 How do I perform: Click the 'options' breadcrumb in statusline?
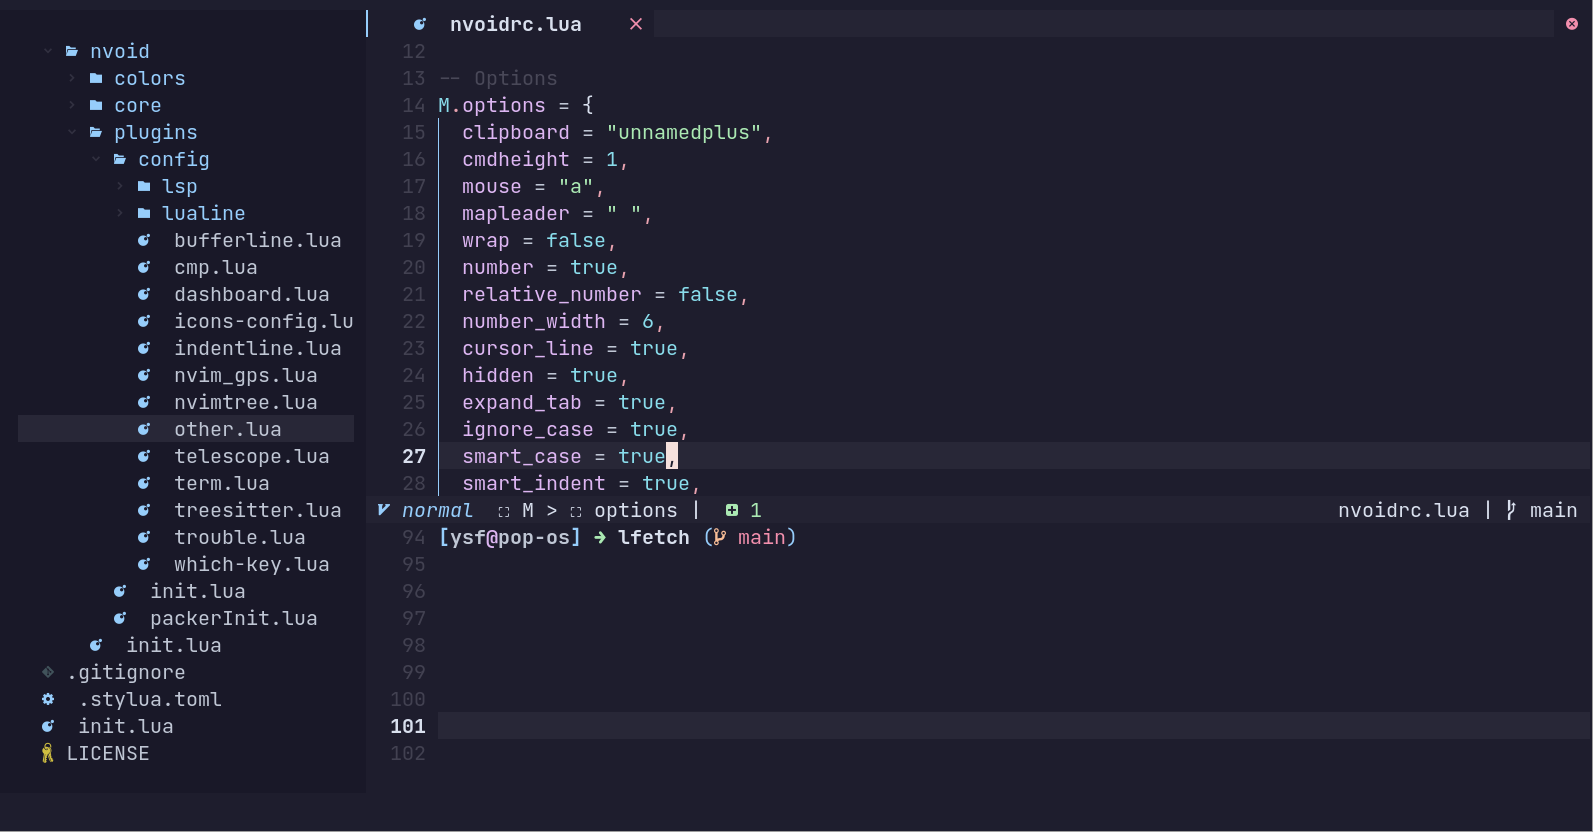pos(636,510)
